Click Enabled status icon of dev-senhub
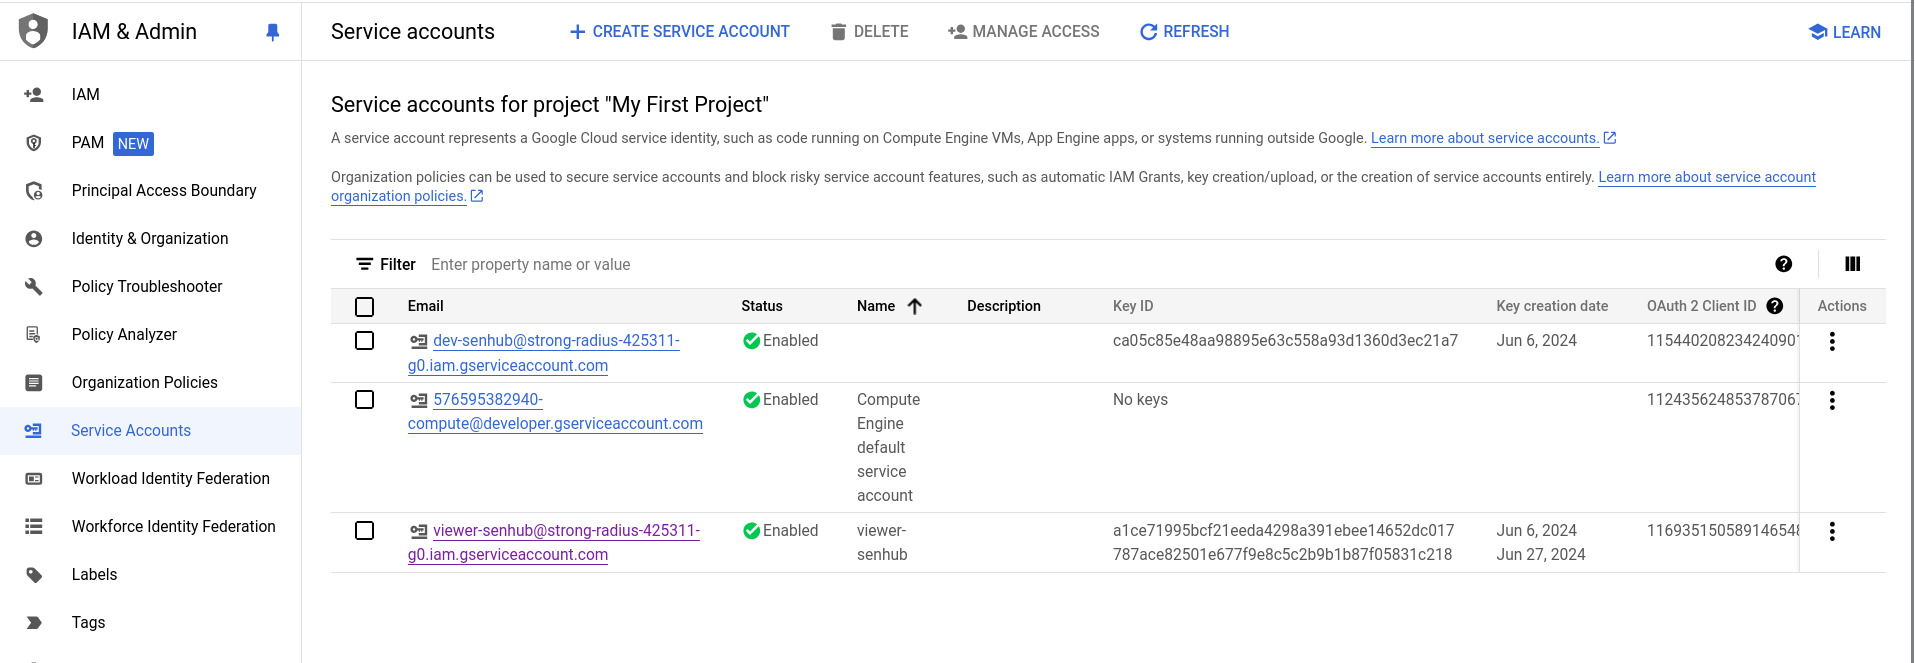 coord(751,341)
